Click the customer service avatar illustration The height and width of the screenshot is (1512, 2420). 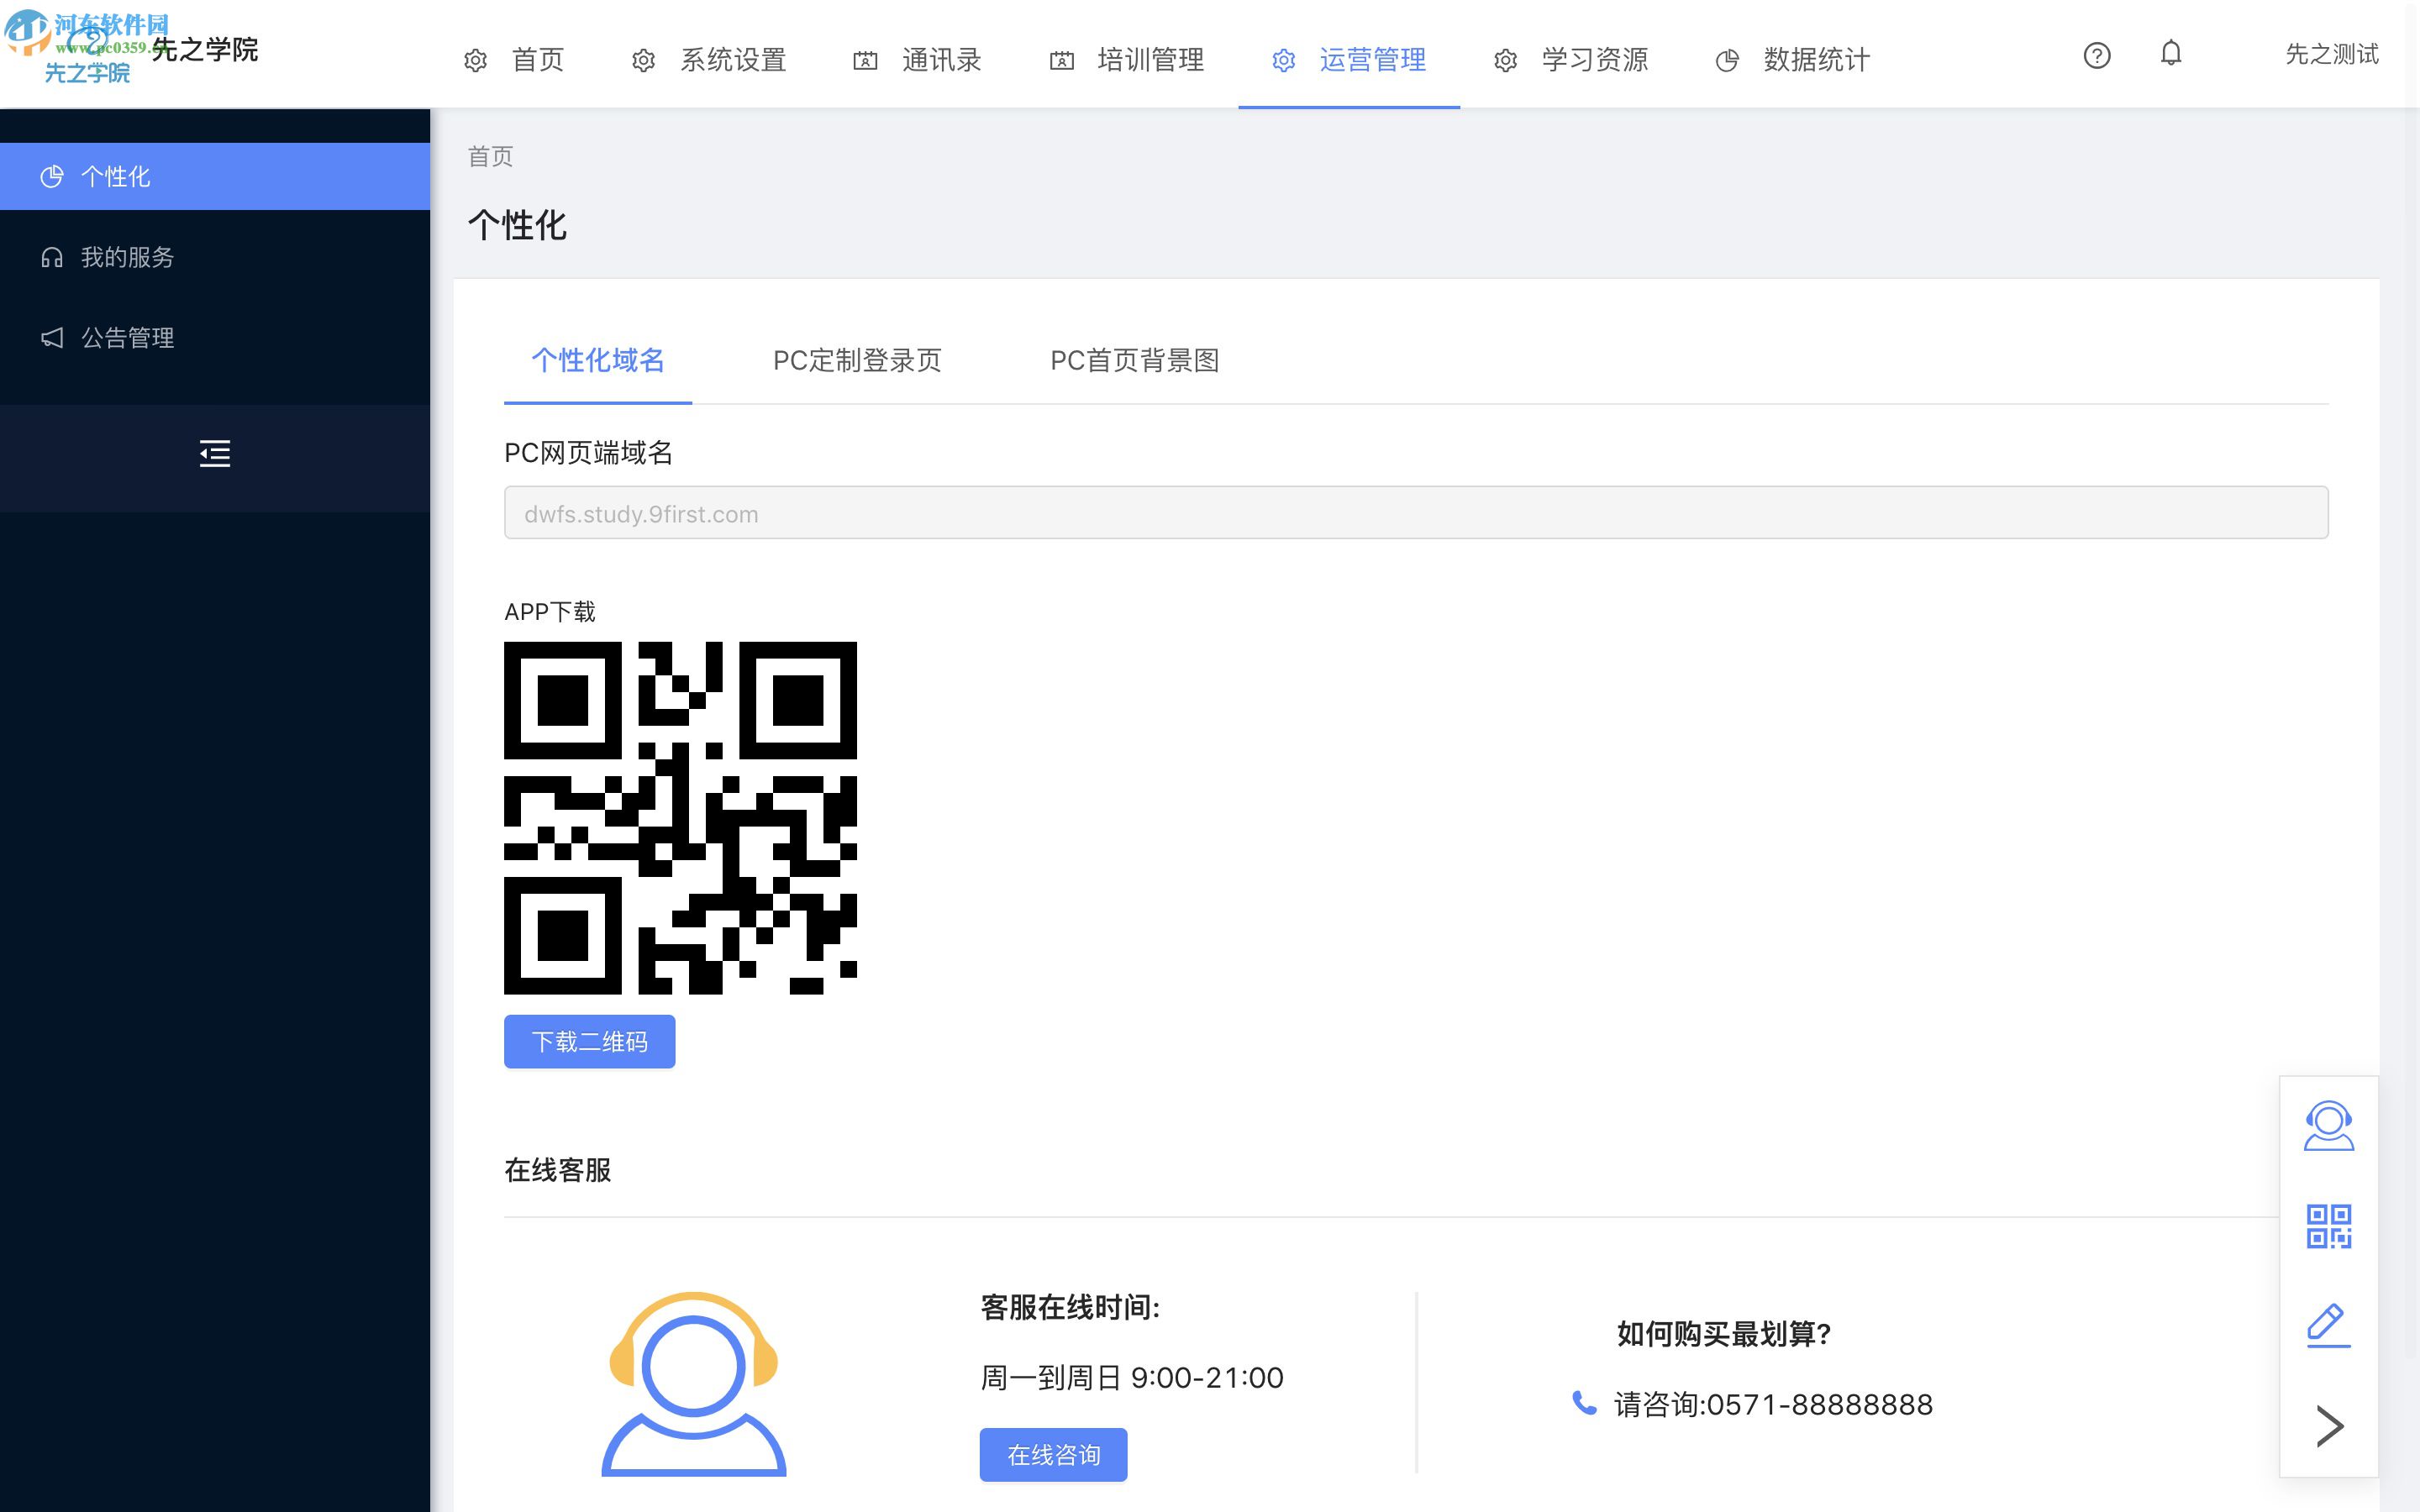coord(693,1384)
